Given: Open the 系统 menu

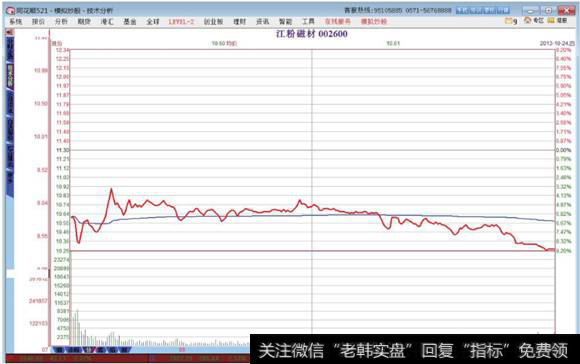Looking at the screenshot, I should click(16, 21).
